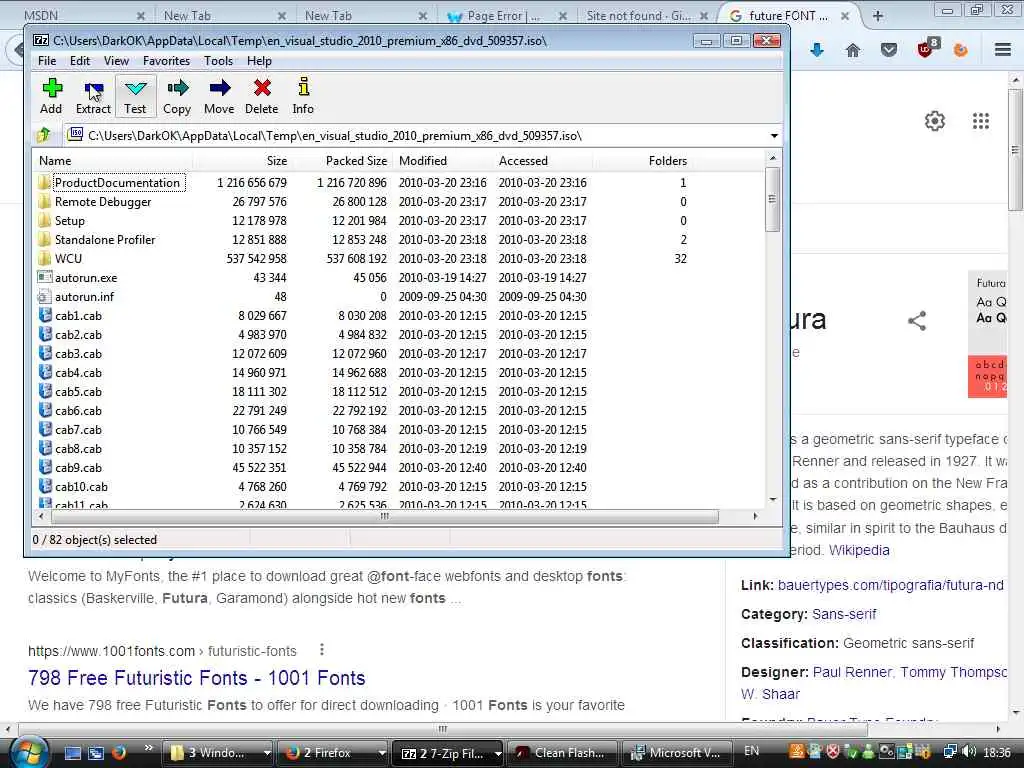The width and height of the screenshot is (1024, 768).
Task: Open the Wikipedia link
Action: point(859,550)
